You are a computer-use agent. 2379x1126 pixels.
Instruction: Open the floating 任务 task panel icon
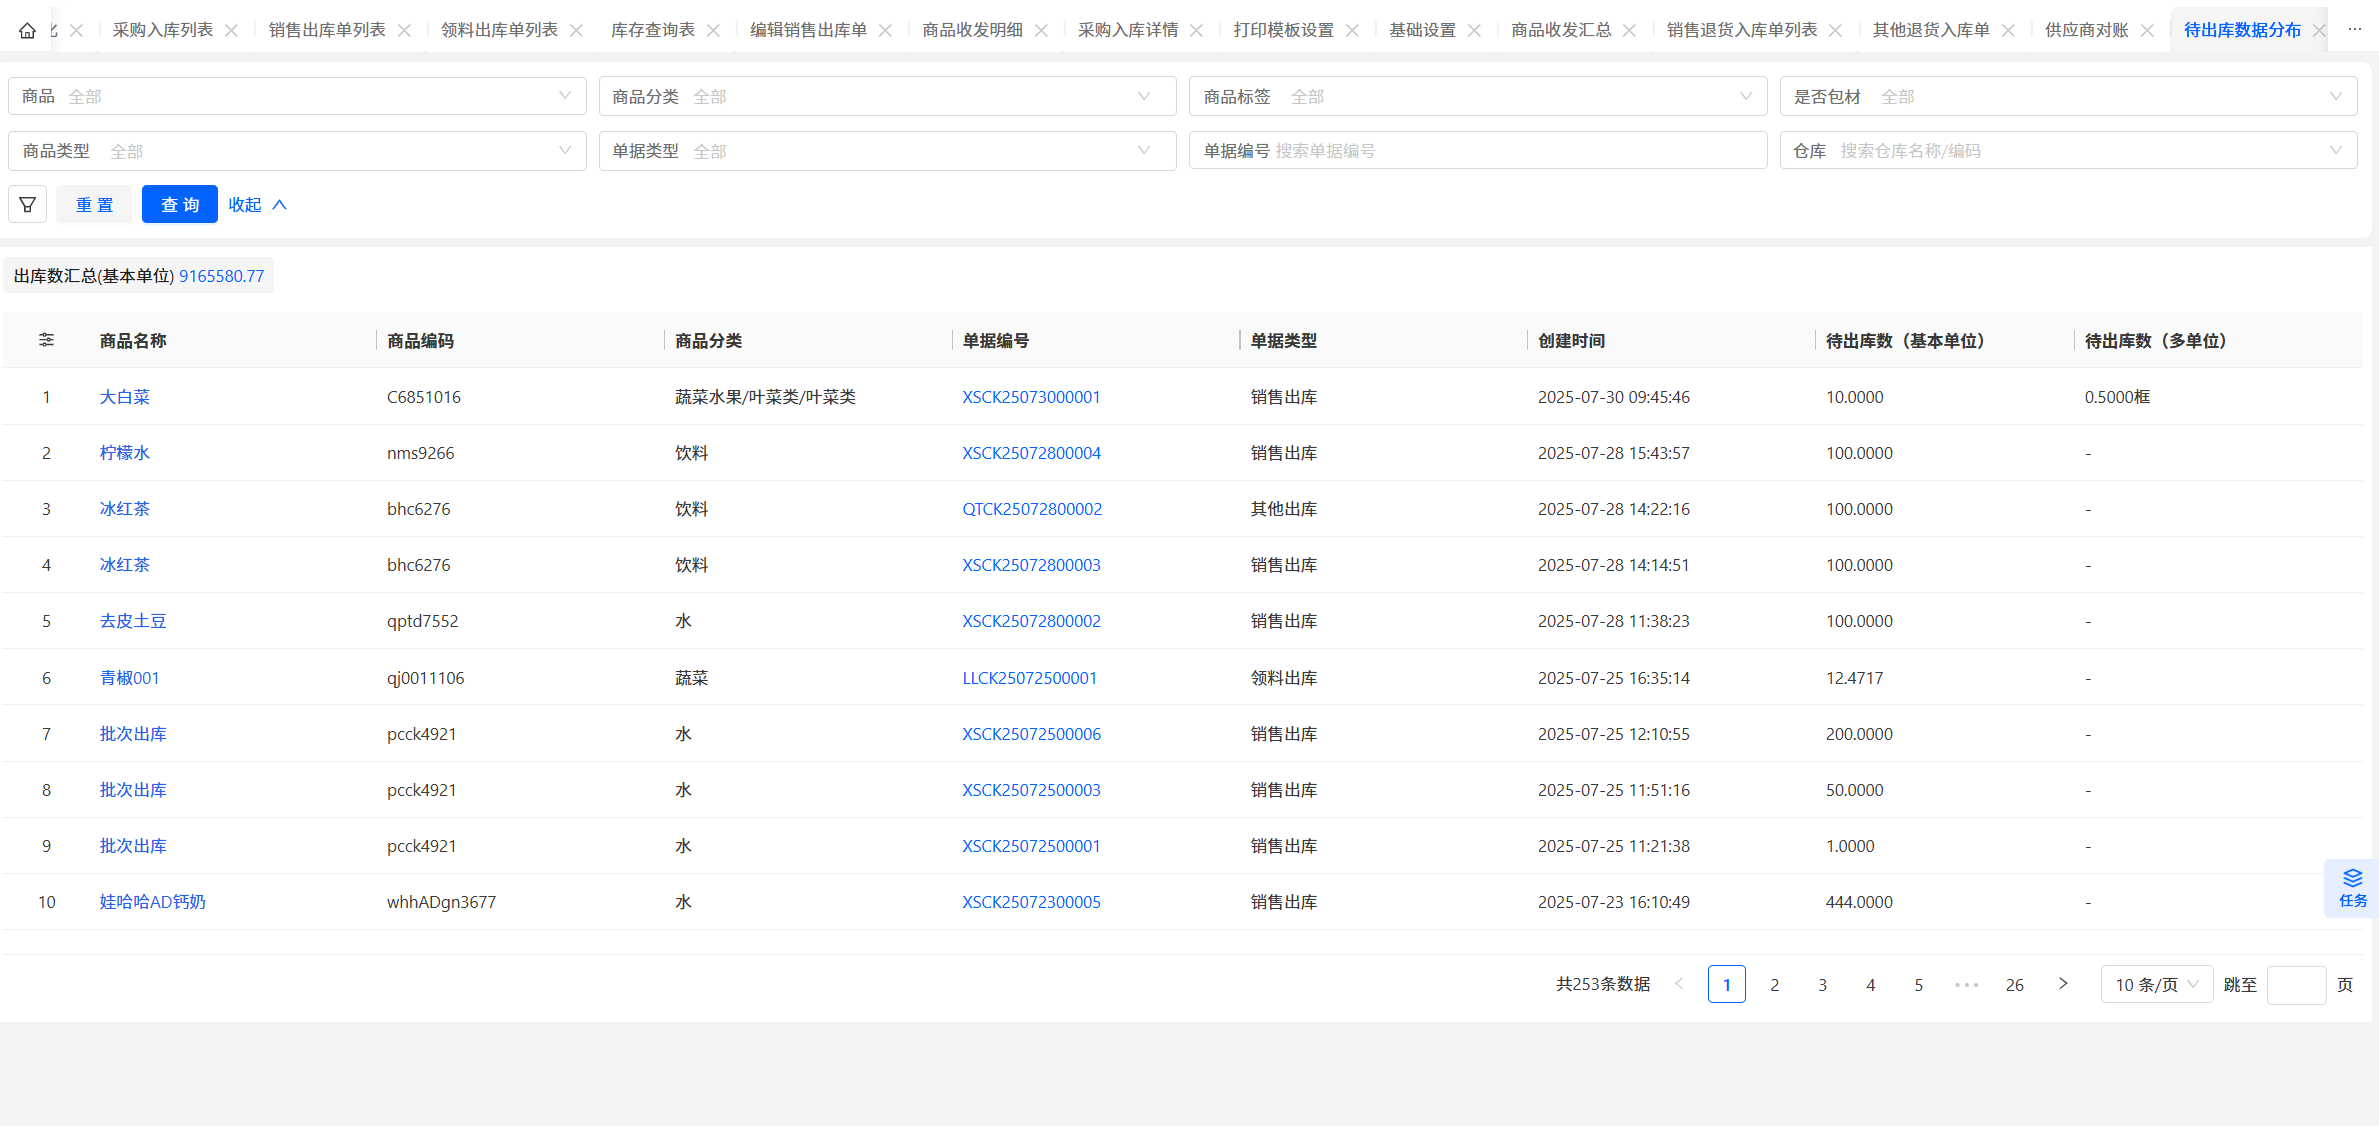[2352, 888]
